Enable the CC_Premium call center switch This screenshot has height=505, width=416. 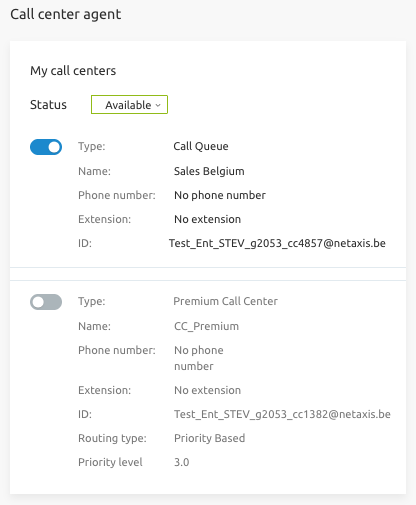[46, 302]
